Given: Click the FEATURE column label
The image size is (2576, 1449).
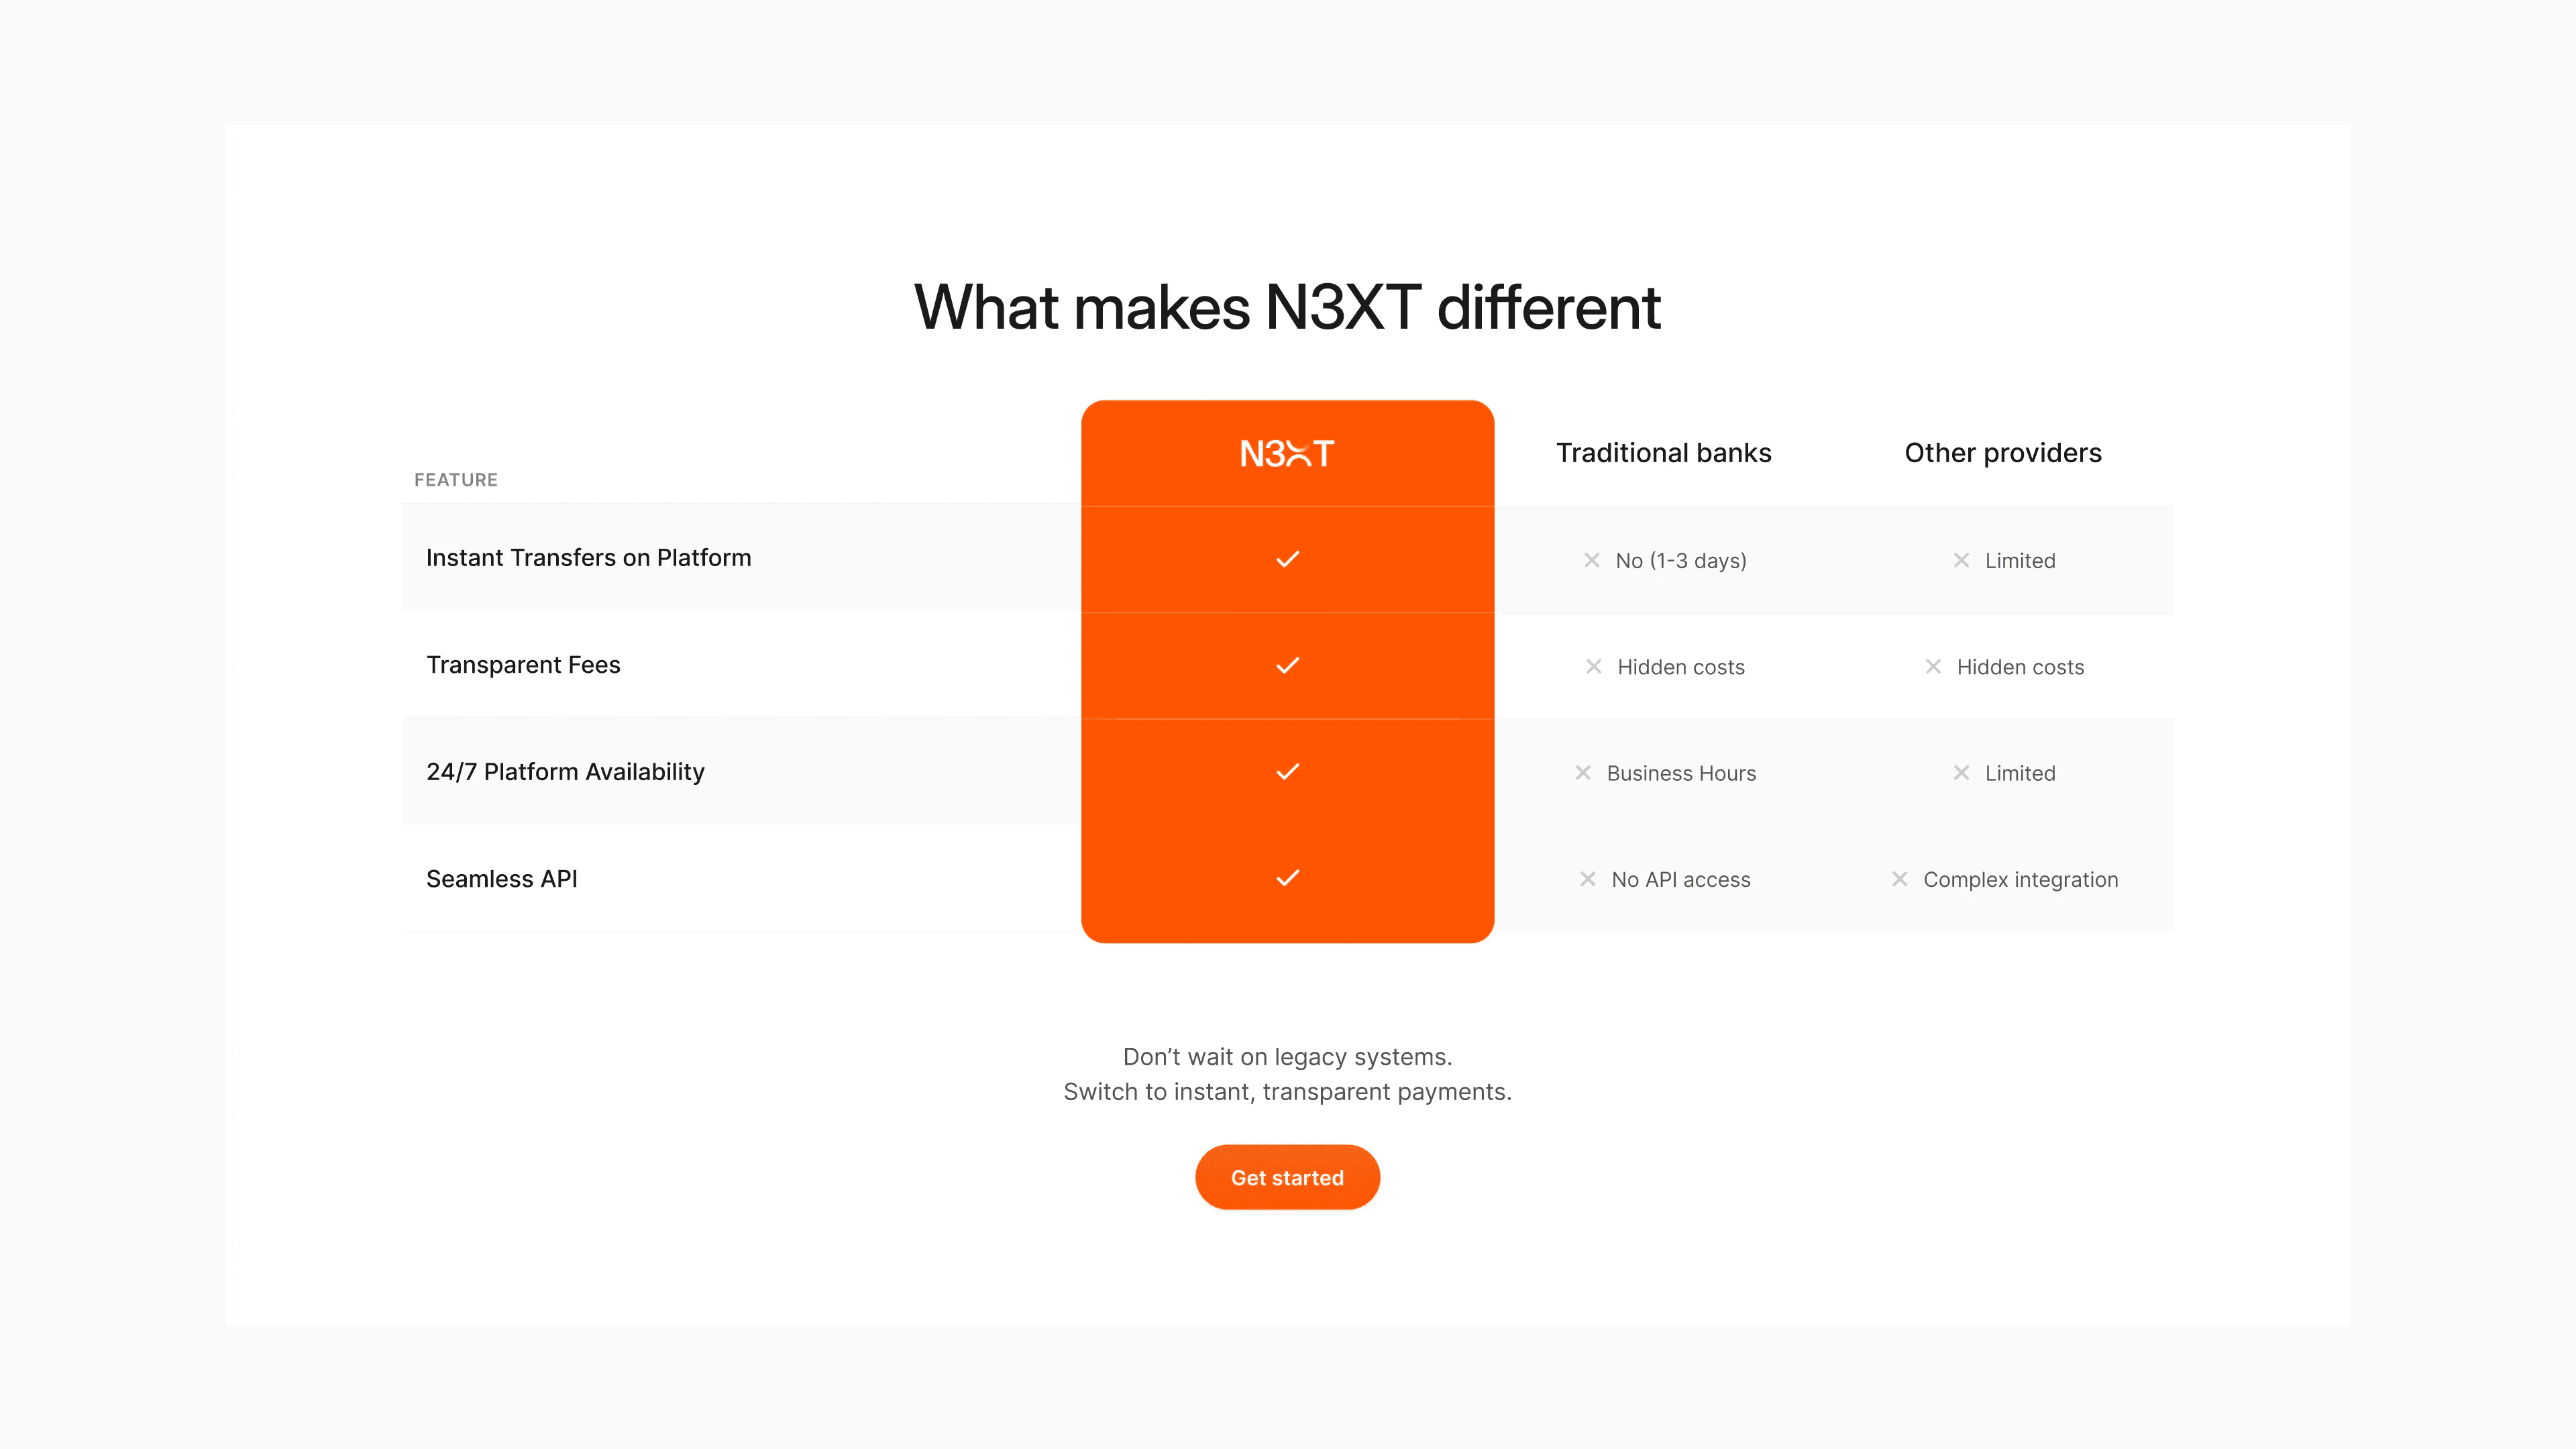Looking at the screenshot, I should tap(456, 480).
